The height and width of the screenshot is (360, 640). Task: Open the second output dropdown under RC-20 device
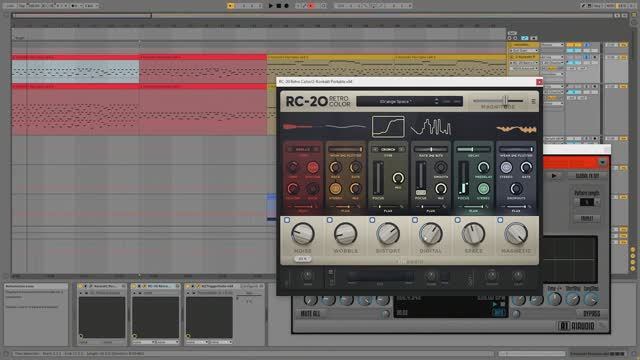(167, 342)
